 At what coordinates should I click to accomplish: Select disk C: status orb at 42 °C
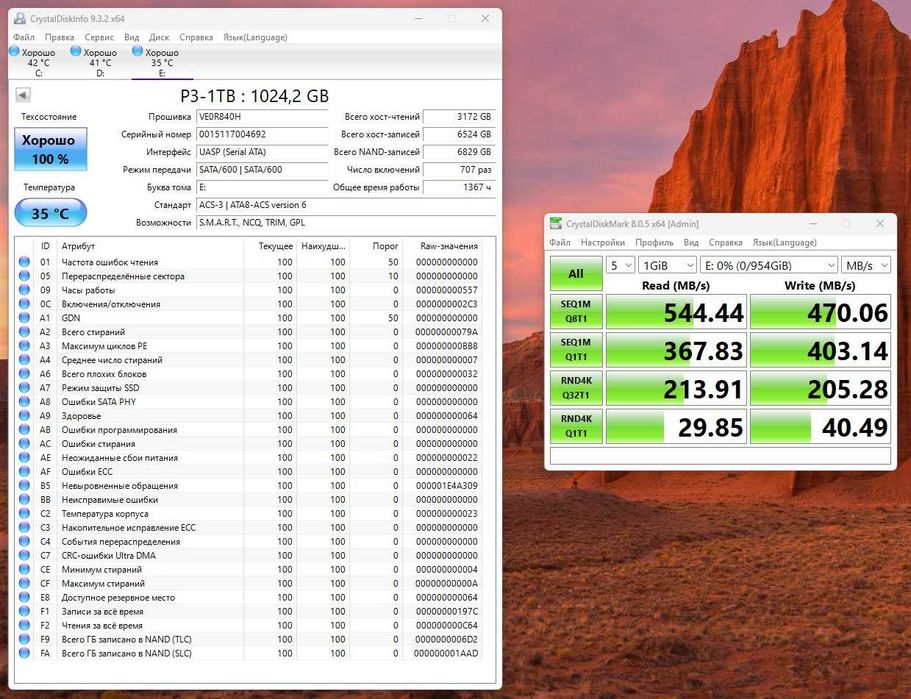15,51
